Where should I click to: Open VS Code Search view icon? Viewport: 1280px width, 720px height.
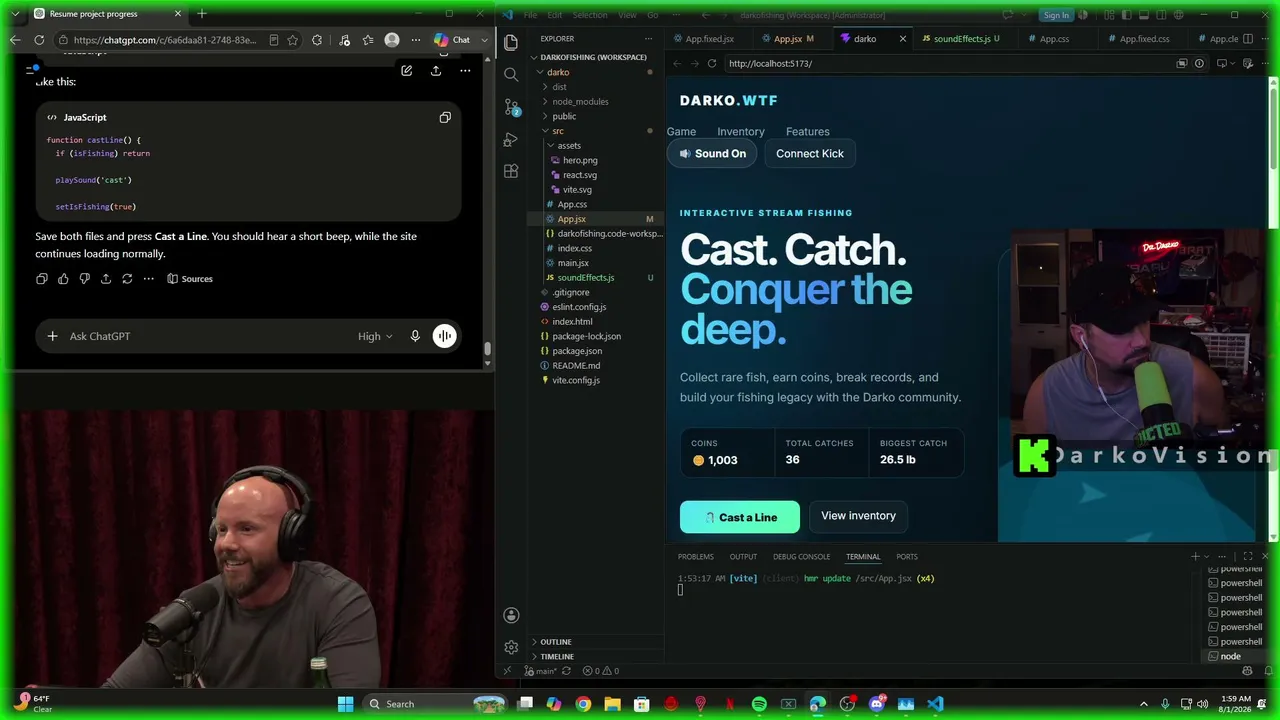click(511, 75)
